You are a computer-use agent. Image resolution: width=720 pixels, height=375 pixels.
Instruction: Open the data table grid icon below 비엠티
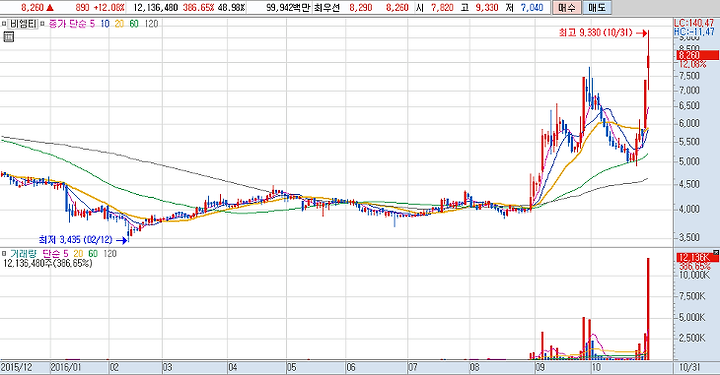pyautogui.click(x=8, y=37)
